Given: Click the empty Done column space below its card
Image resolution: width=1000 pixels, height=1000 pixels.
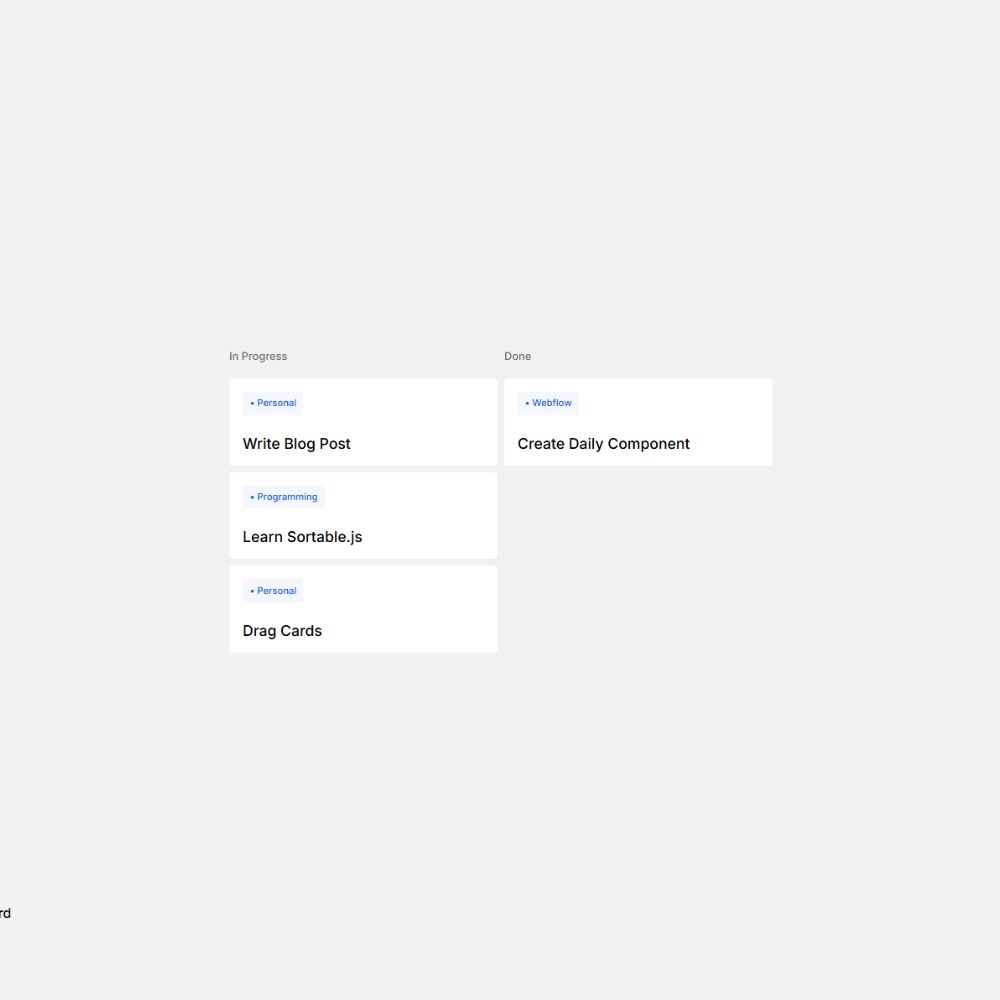Looking at the screenshot, I should pyautogui.click(x=638, y=560).
